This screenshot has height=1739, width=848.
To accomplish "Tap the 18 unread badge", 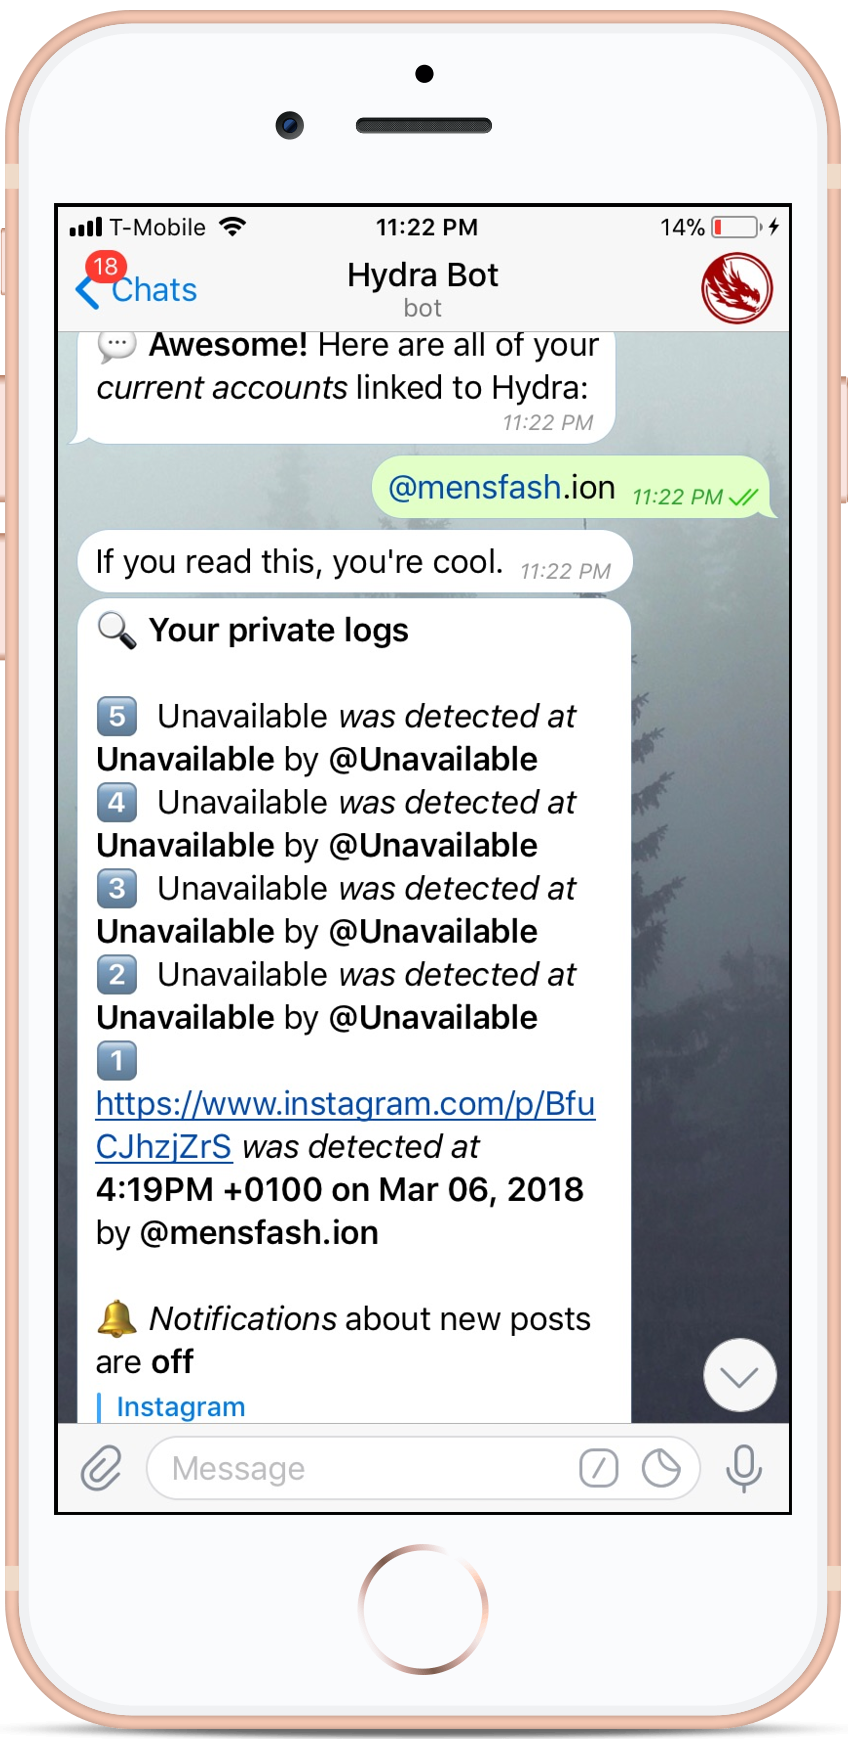I will click(x=105, y=267).
